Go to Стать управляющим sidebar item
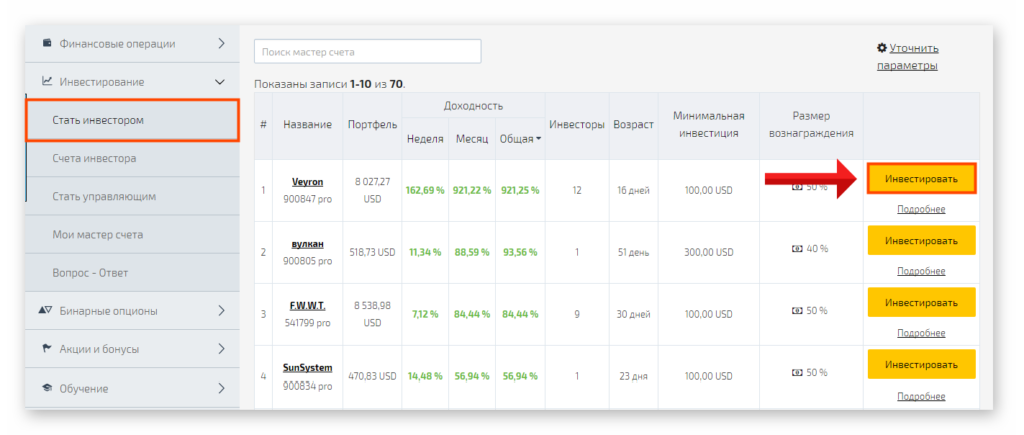This screenshot has height=435, width=1024. tap(104, 196)
